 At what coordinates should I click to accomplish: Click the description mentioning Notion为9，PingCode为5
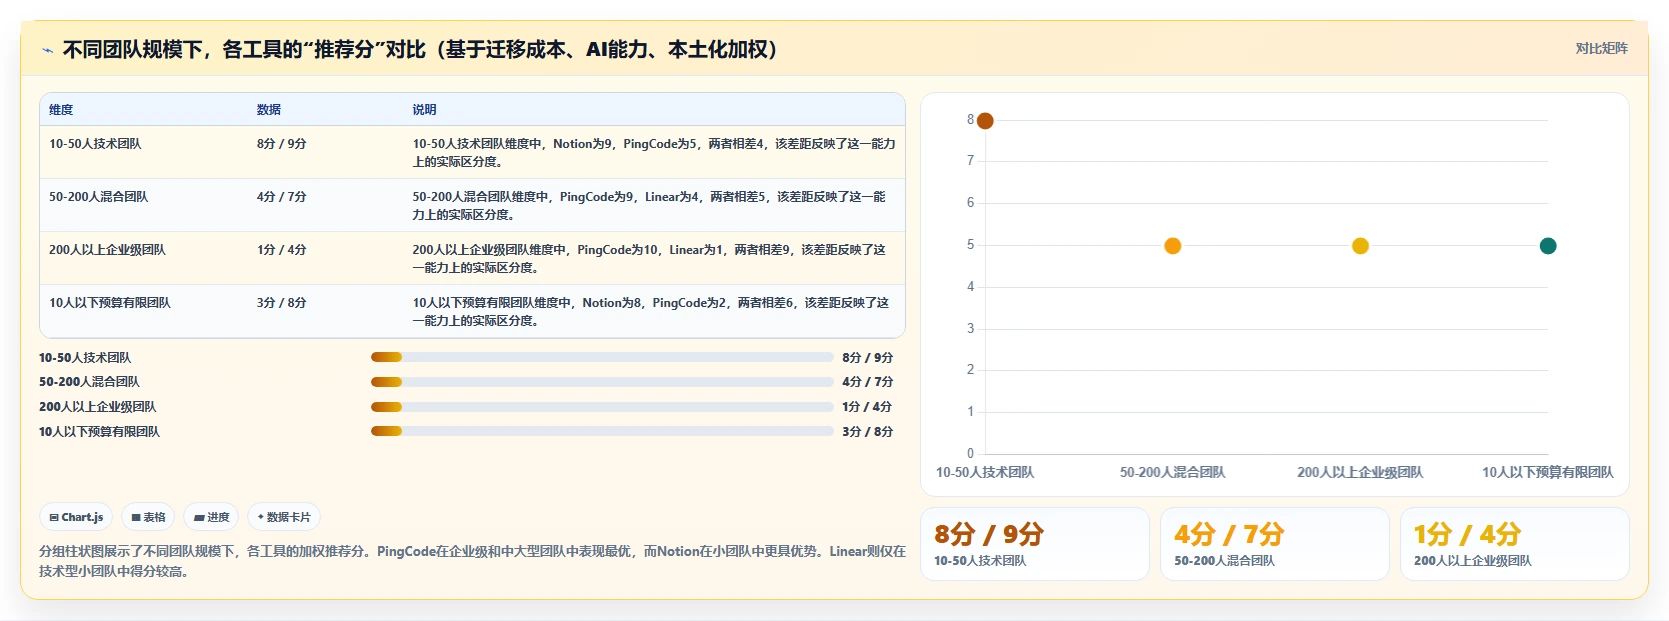pyautogui.click(x=654, y=153)
